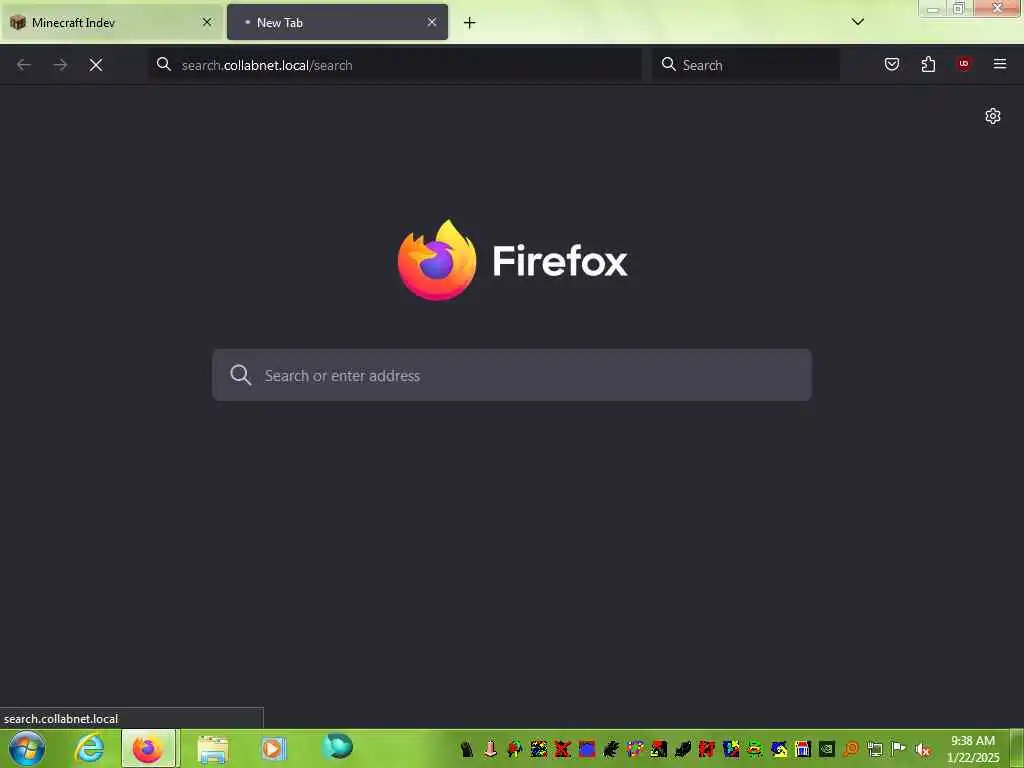Stop loading the current page
Image resolution: width=1024 pixels, height=768 pixels.
pyautogui.click(x=96, y=65)
